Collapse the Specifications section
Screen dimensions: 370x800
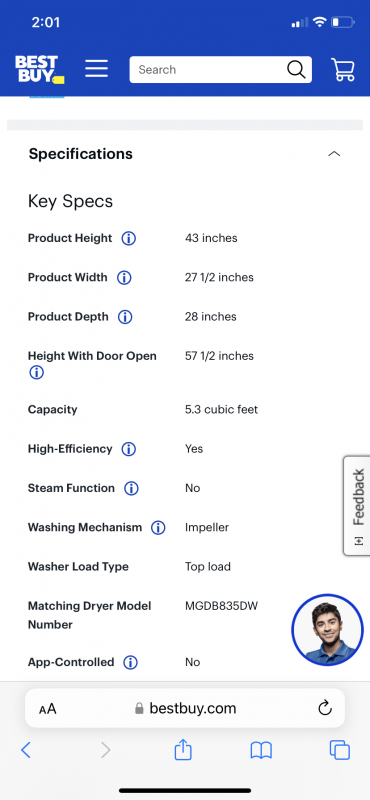[x=334, y=154]
